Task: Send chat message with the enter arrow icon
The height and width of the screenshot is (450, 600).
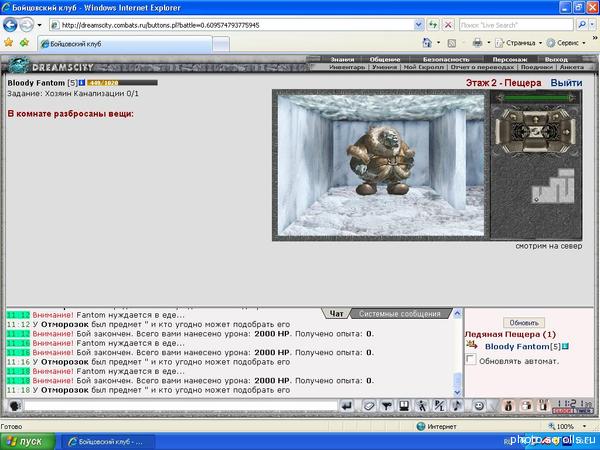Action: [347, 406]
